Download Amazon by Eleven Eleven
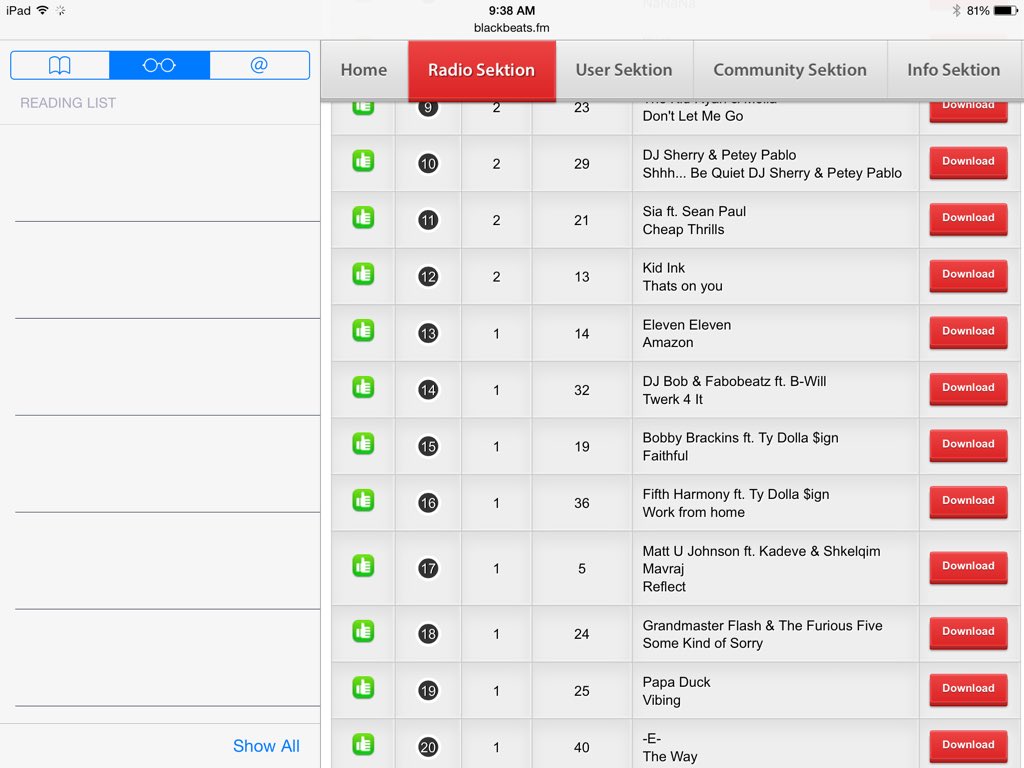Screen dimensions: 1024x768 tap(968, 331)
